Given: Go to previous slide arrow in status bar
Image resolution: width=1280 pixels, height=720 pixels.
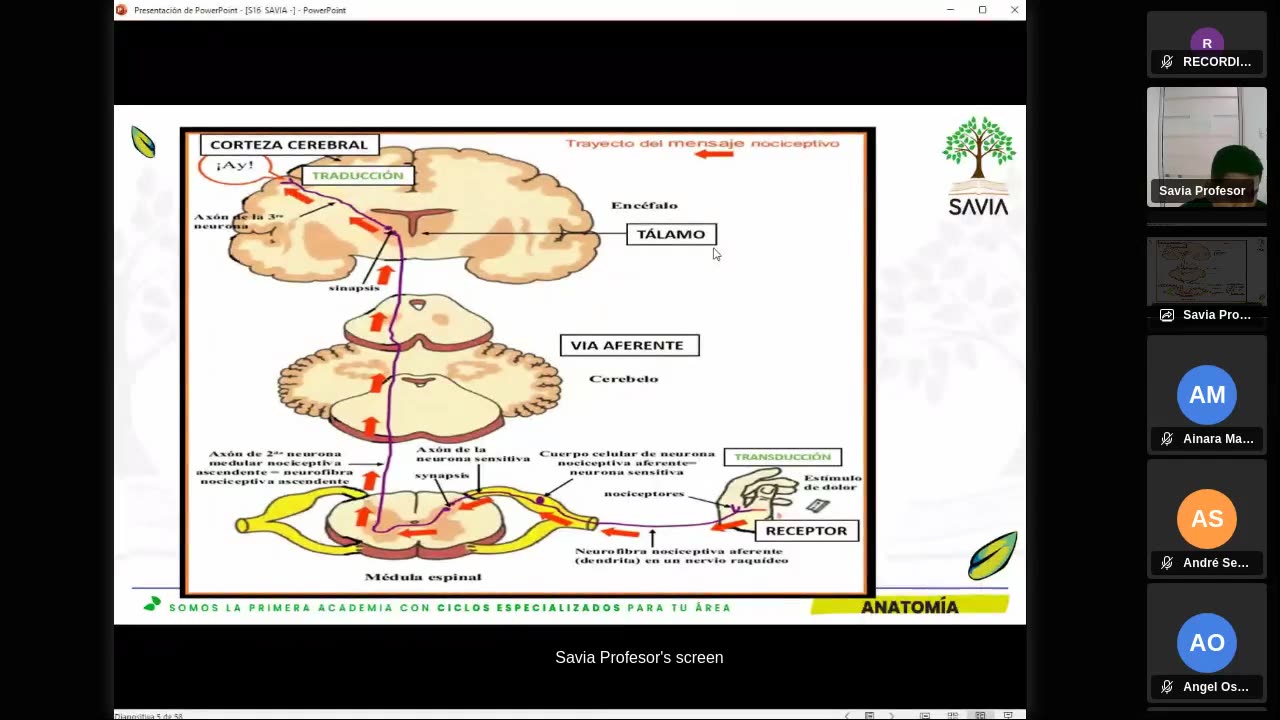Looking at the screenshot, I should pyautogui.click(x=848, y=715).
